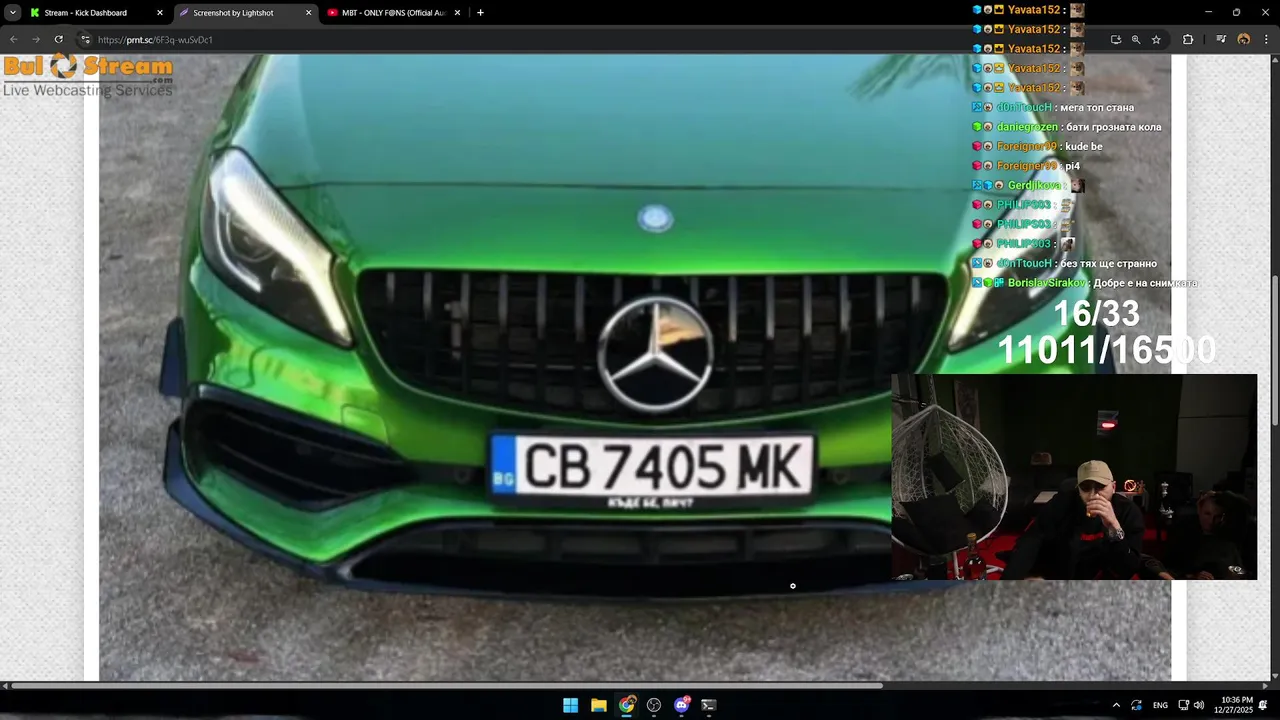The width and height of the screenshot is (1280, 720).
Task: Open the volume speaker tray icon
Action: pos(1199,705)
